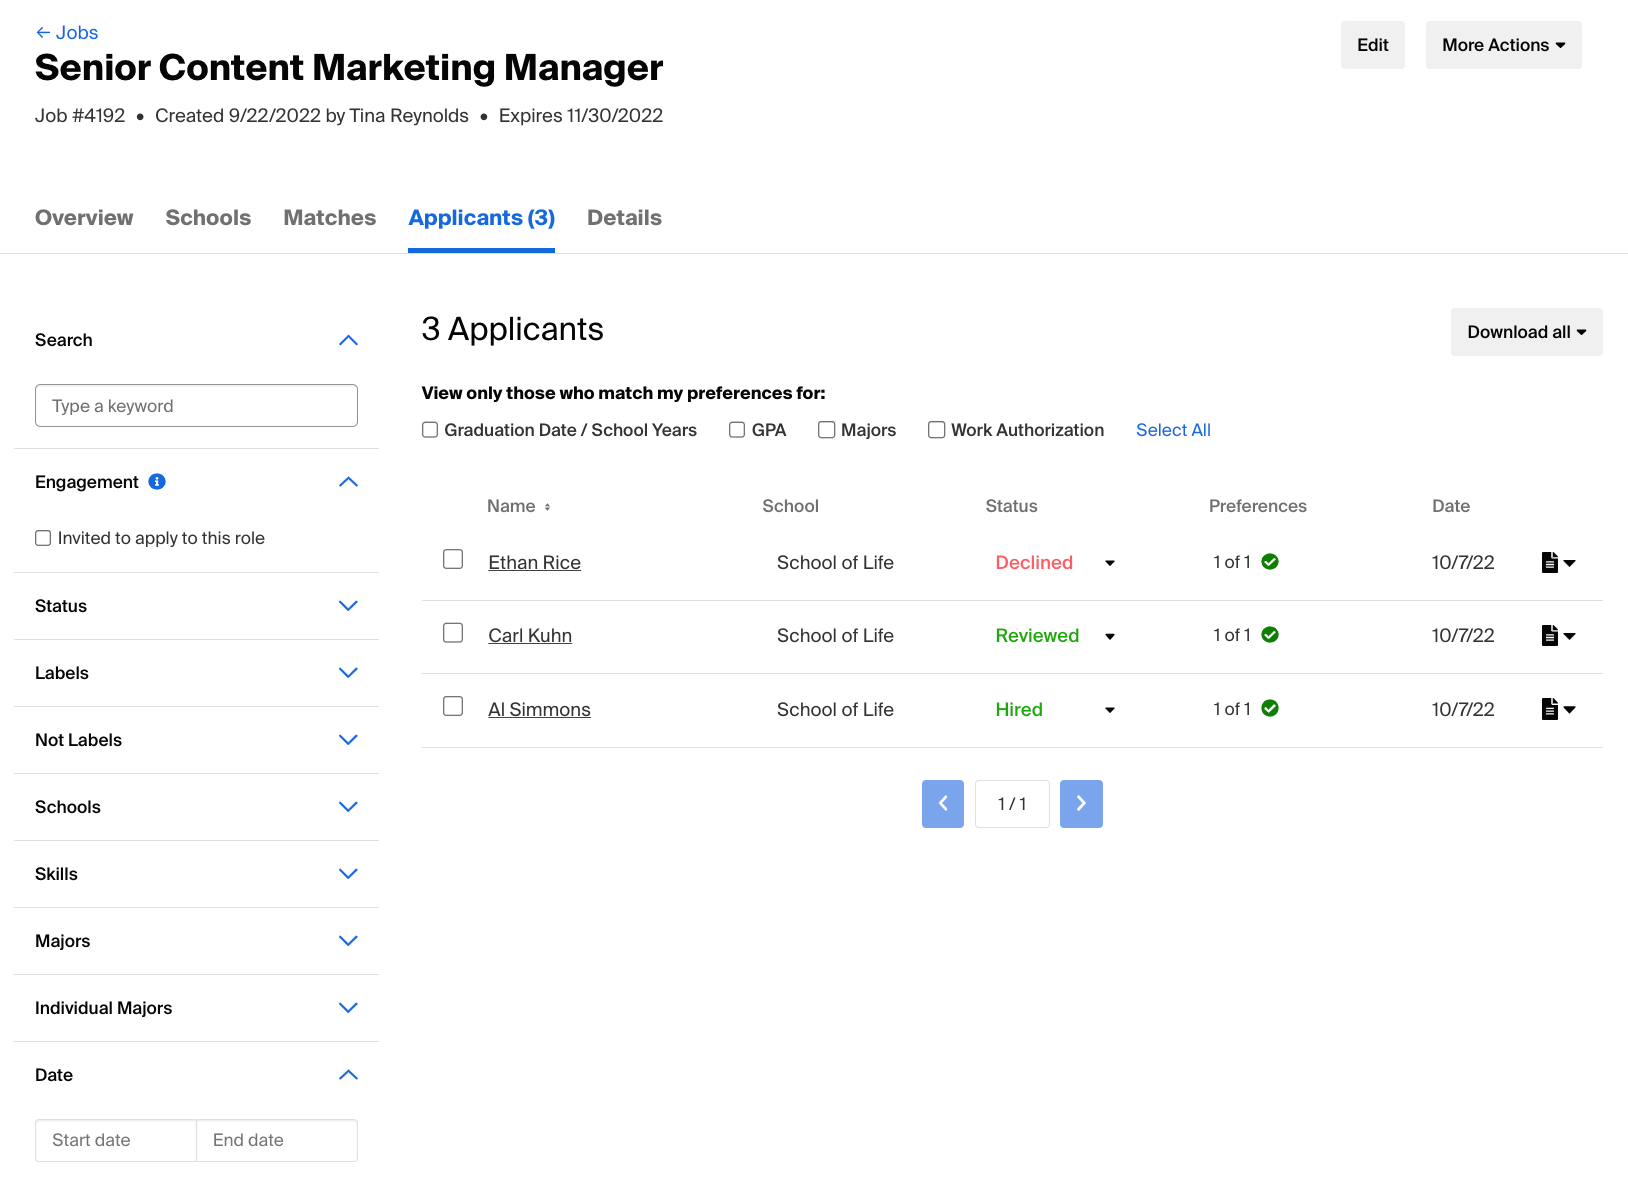Go to the previous page of applicants
This screenshot has width=1628, height=1178.
click(943, 804)
